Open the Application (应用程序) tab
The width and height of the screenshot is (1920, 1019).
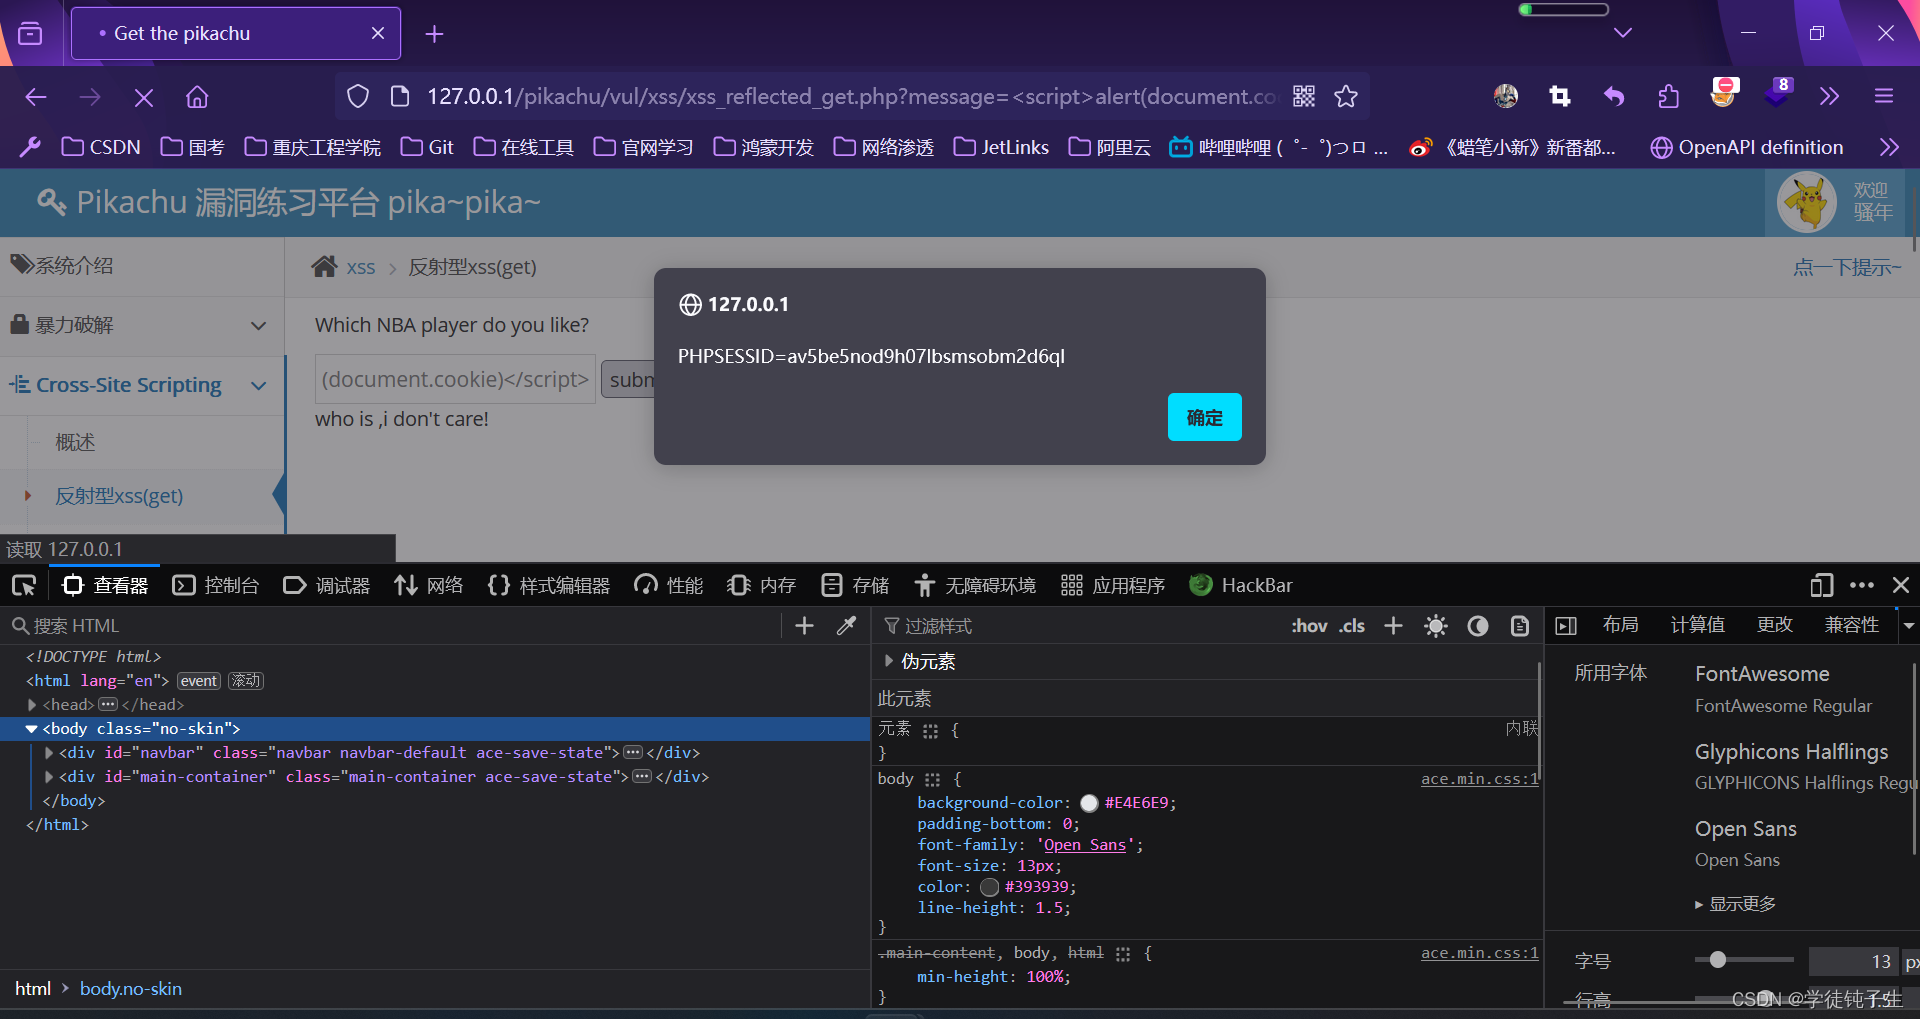1112,585
